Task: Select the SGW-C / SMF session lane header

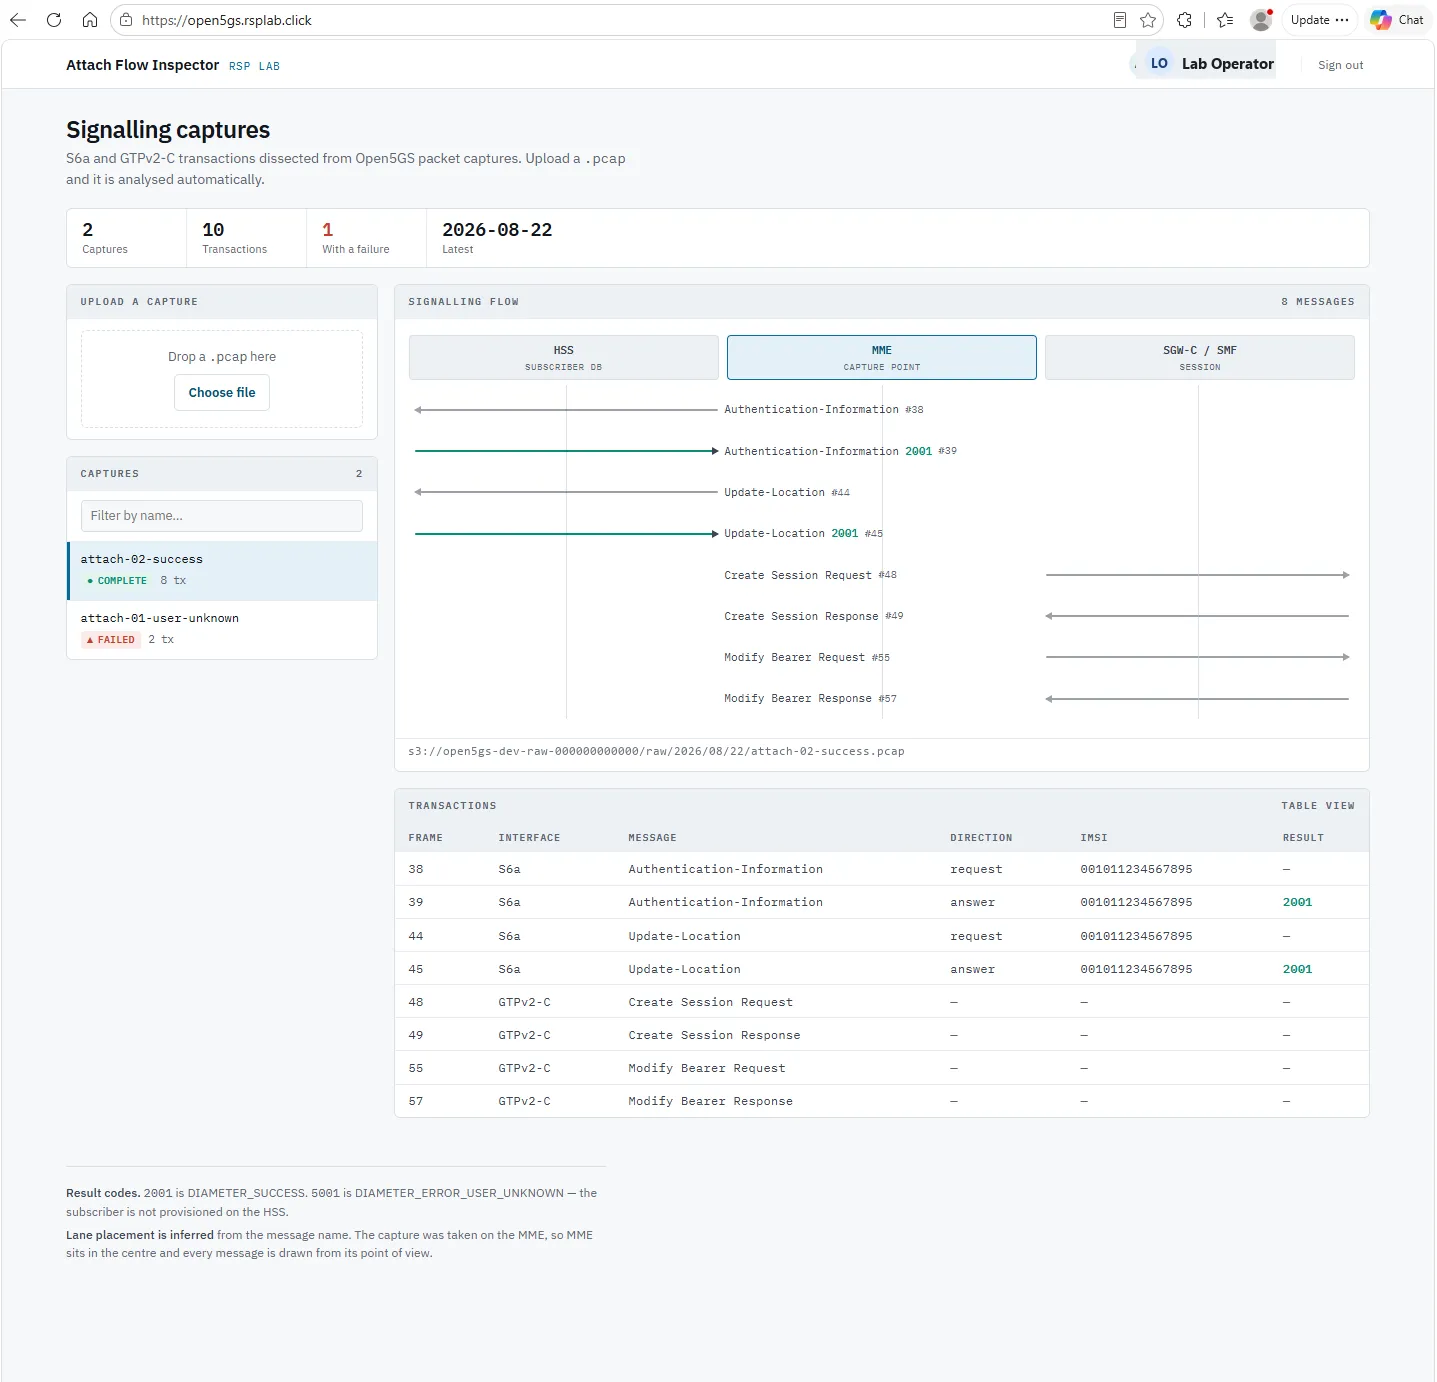Action: (1200, 358)
